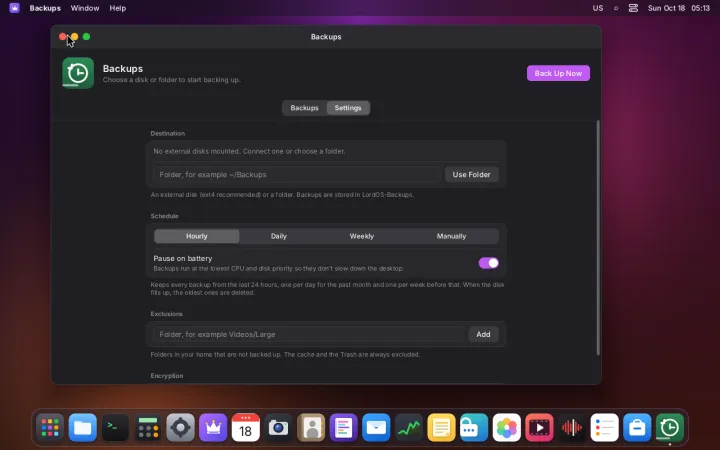Viewport: 720px width, 450px height.
Task: Launch Terminal from the dock
Action: [x=115, y=428]
